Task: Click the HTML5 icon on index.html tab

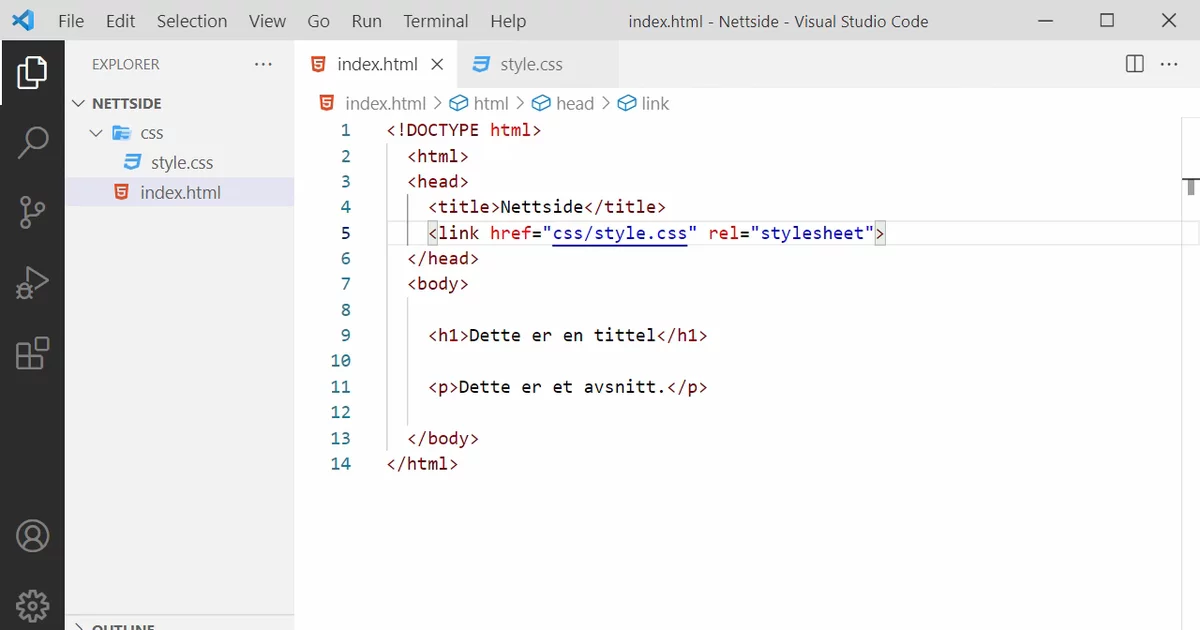Action: 318,64
